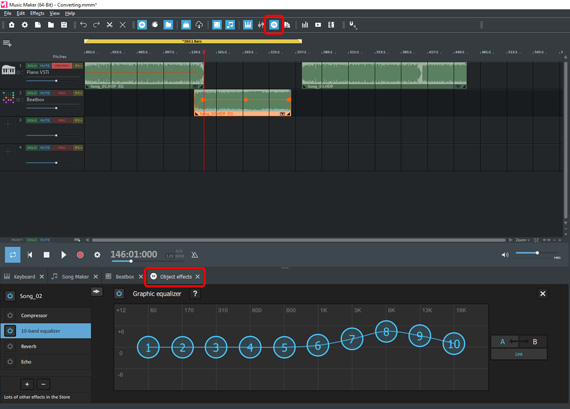570x409 pixels.
Task: Redo the last undone action
Action: (96, 25)
